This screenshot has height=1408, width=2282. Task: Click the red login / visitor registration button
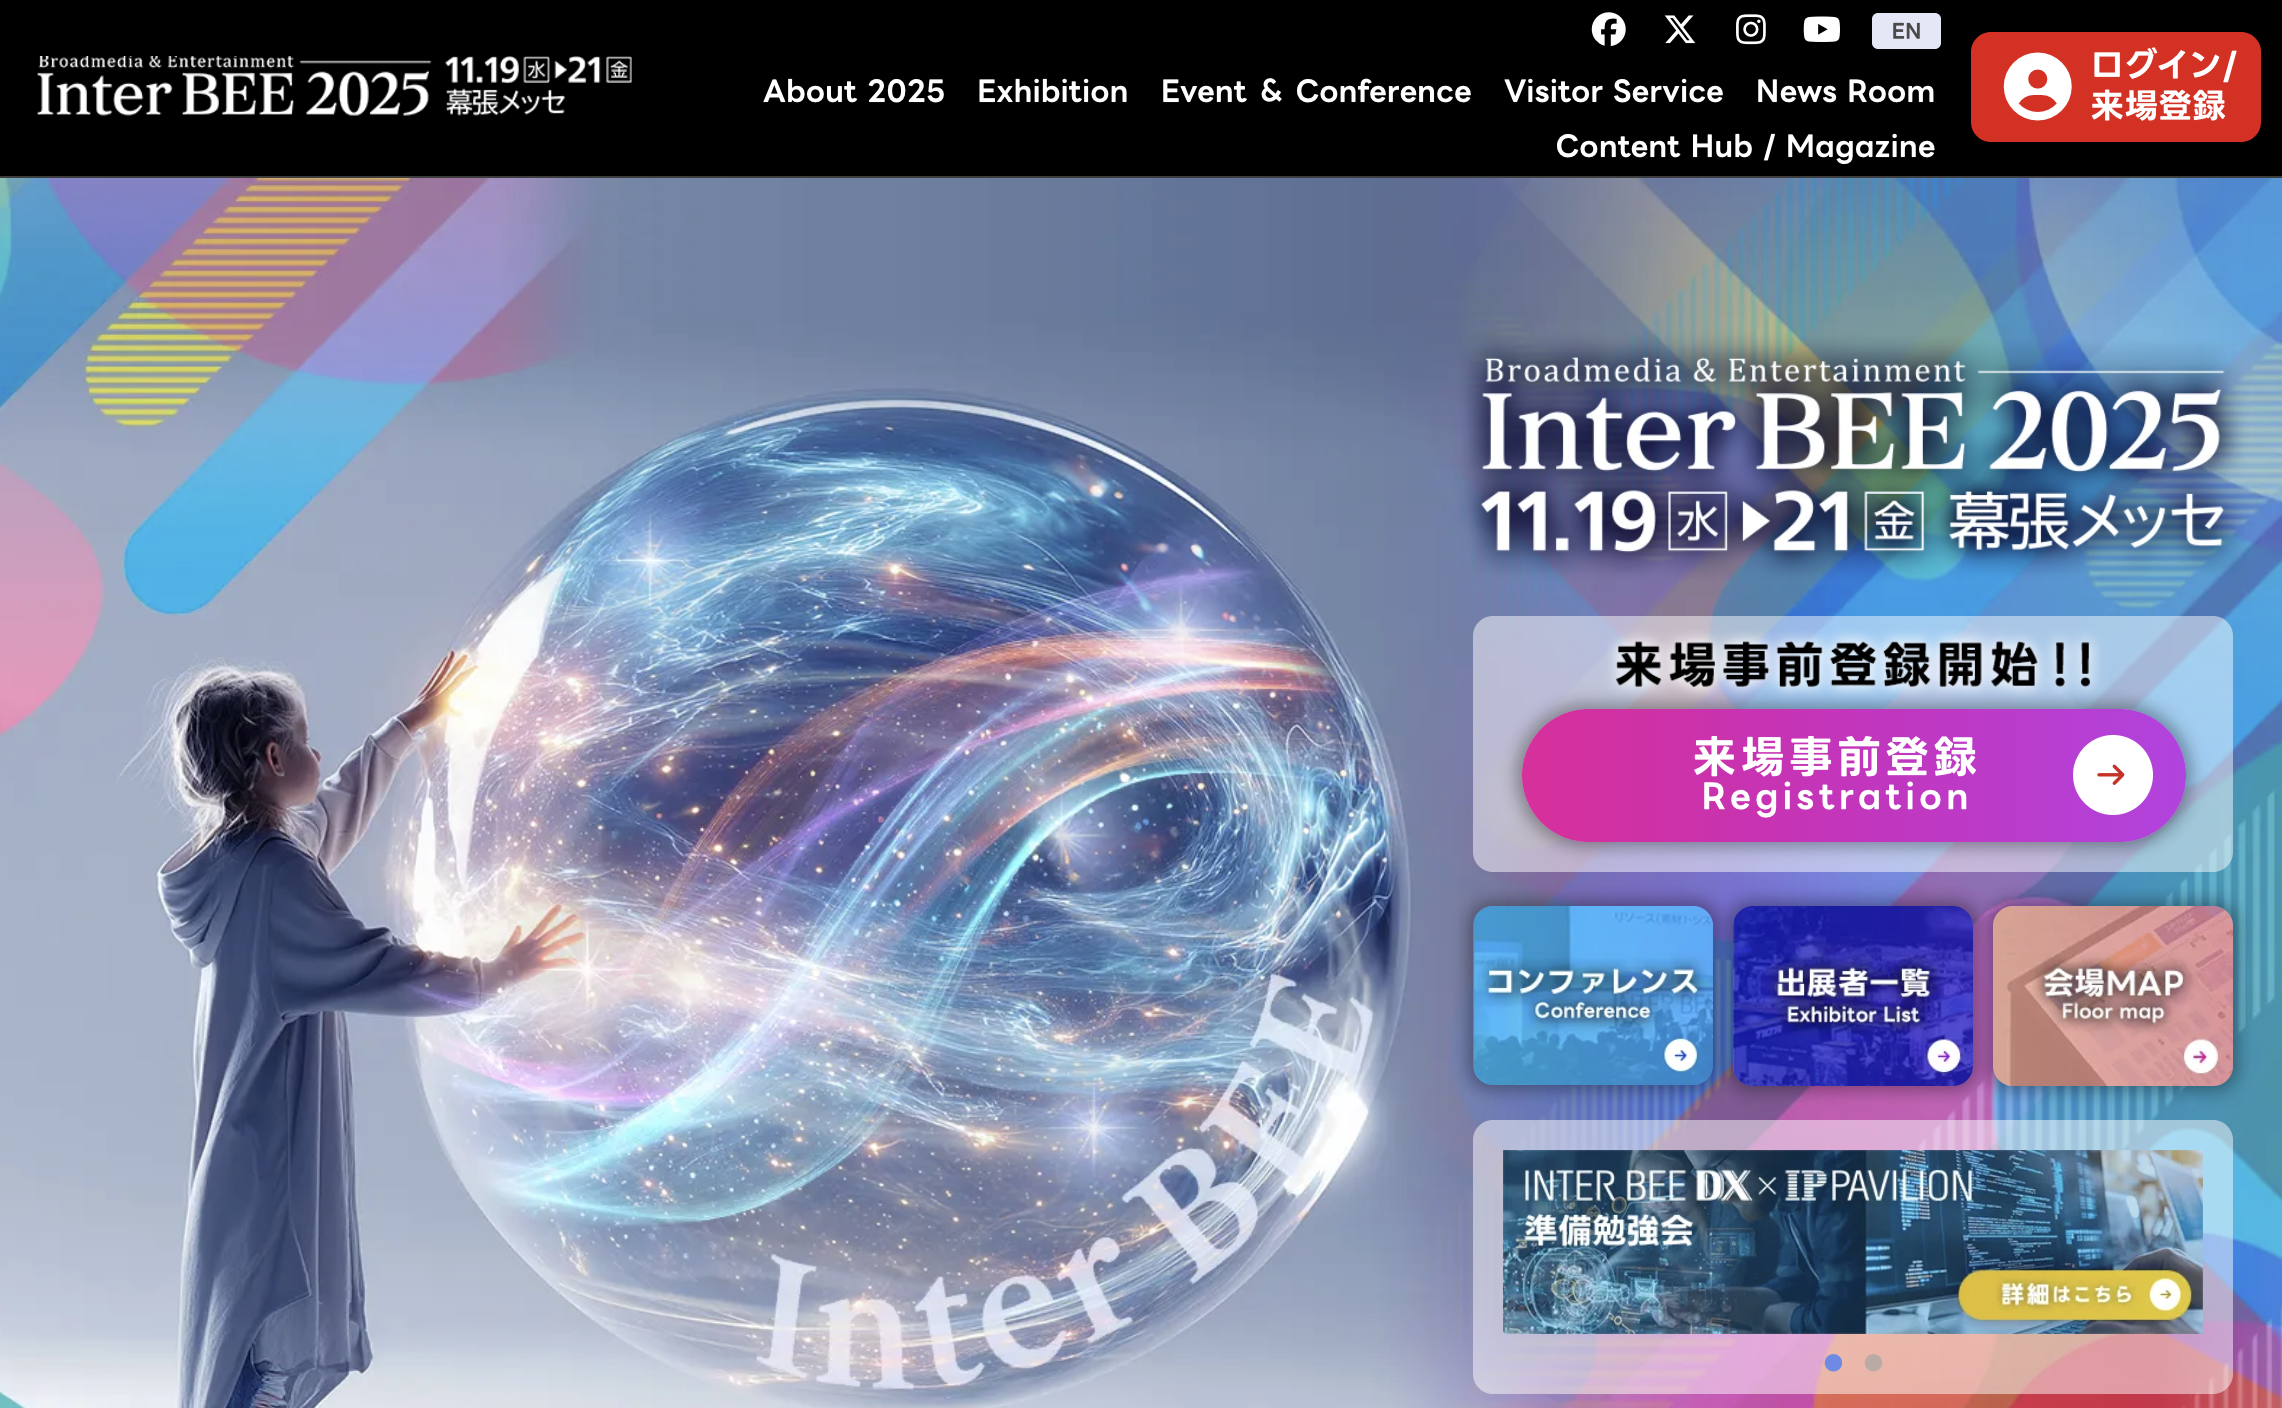pos(2115,86)
